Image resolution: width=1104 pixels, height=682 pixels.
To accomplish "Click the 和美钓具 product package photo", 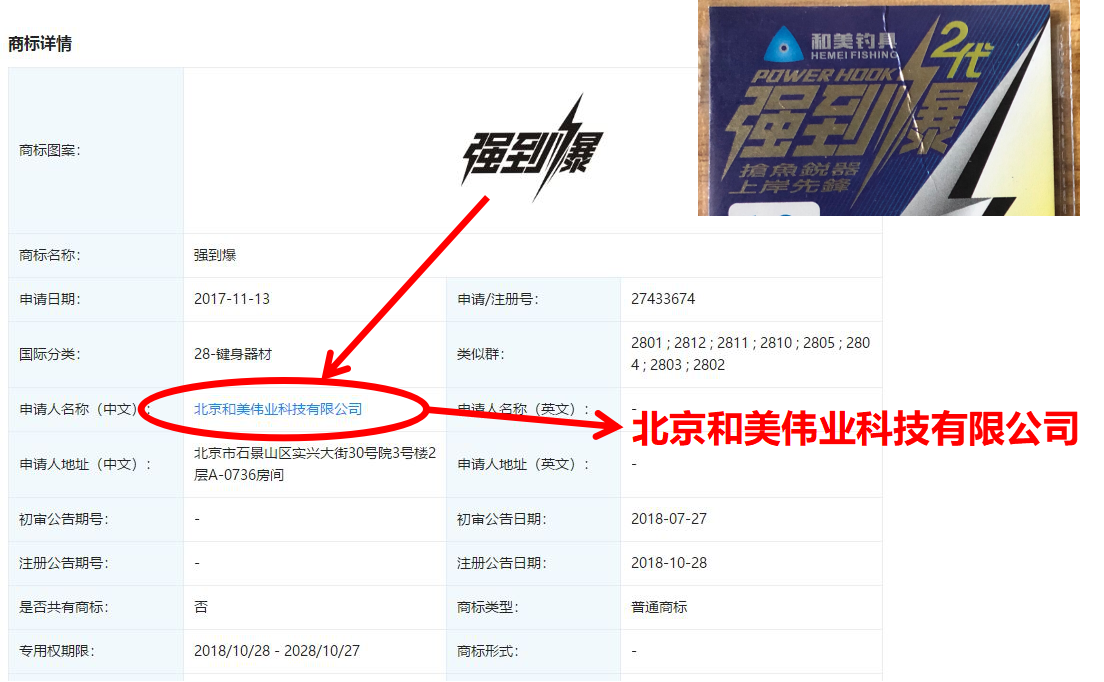I will [889, 108].
